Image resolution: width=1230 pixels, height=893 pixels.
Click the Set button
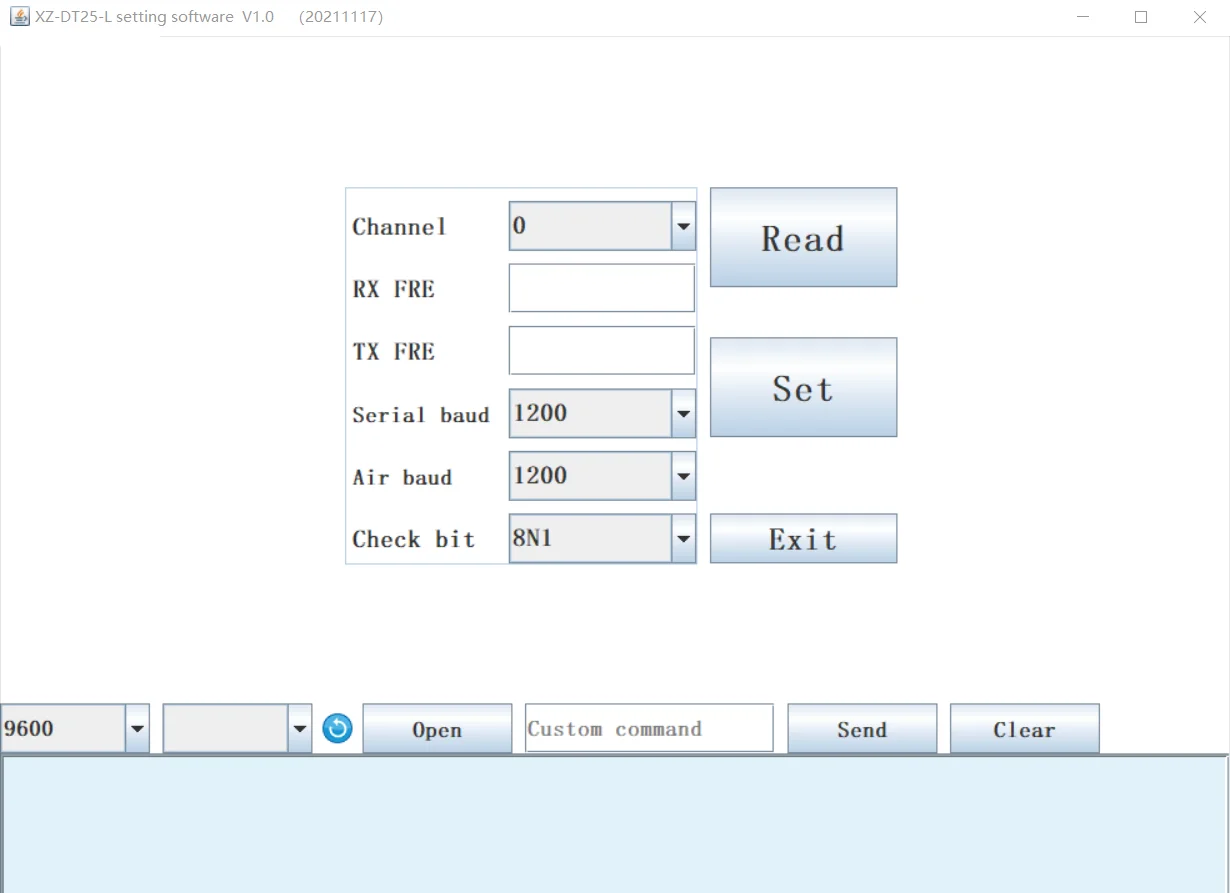pos(803,387)
